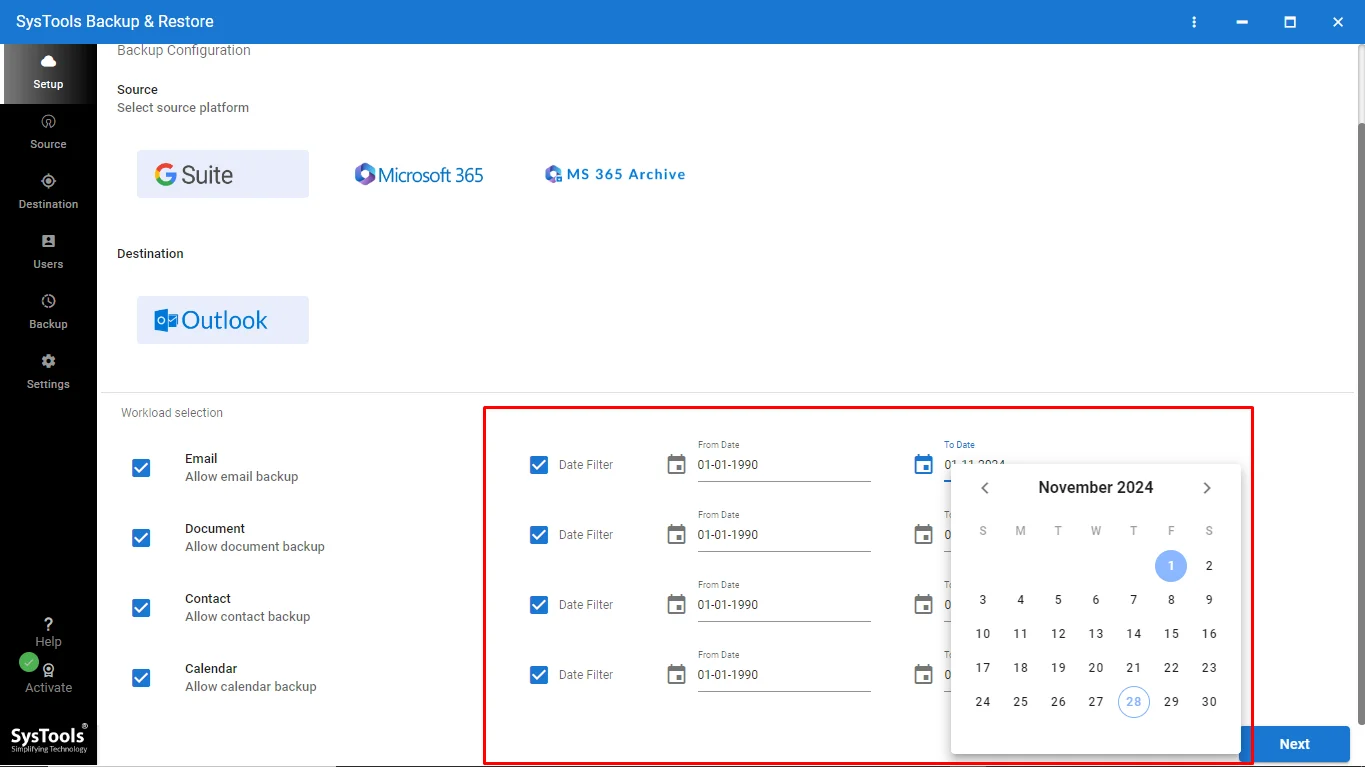Click Email To Date calendar icon

point(924,464)
